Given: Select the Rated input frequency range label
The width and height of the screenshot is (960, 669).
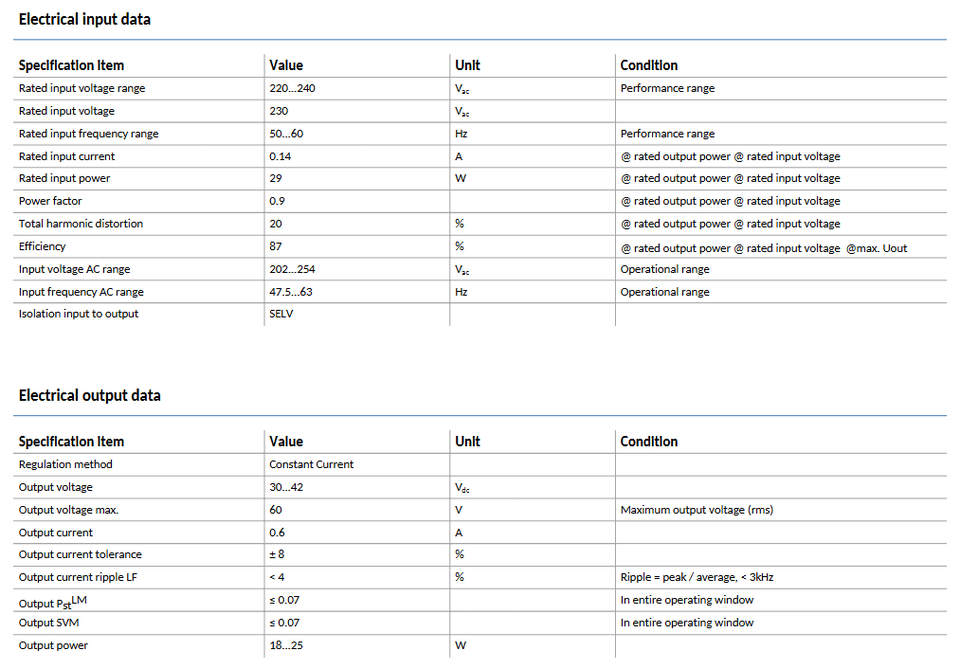Looking at the screenshot, I should point(88,133).
